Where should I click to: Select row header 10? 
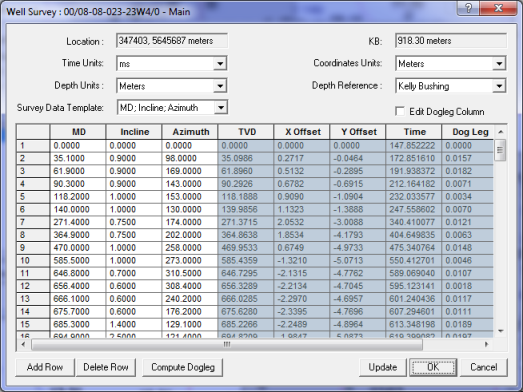pyautogui.click(x=33, y=261)
